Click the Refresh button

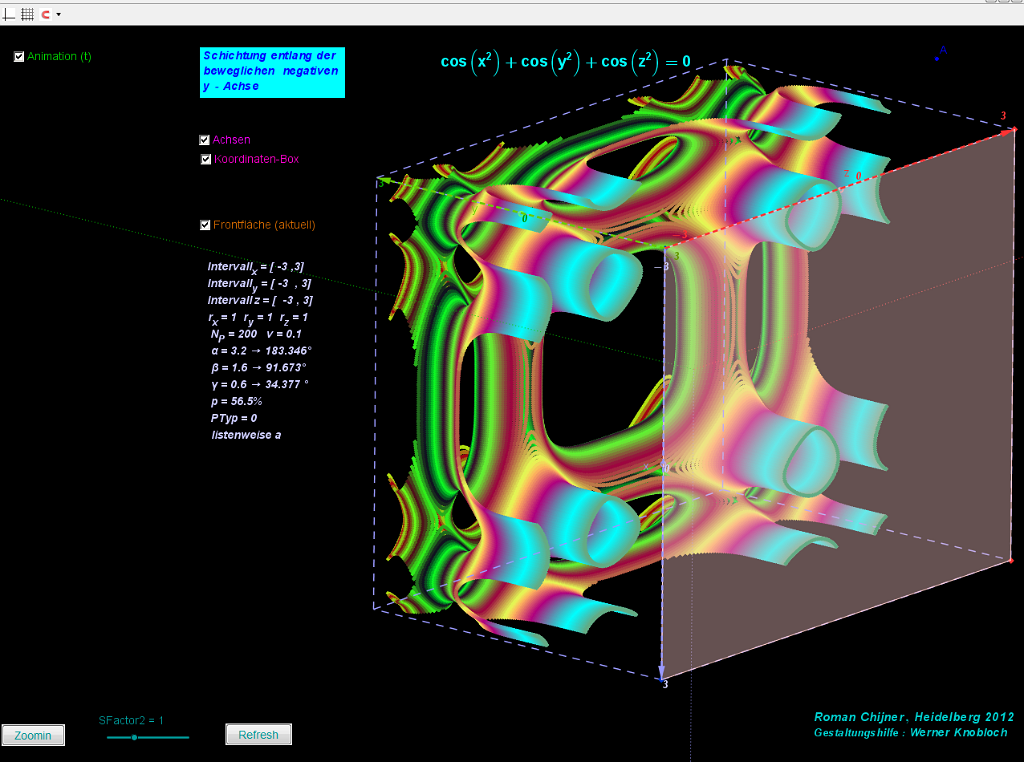[258, 735]
